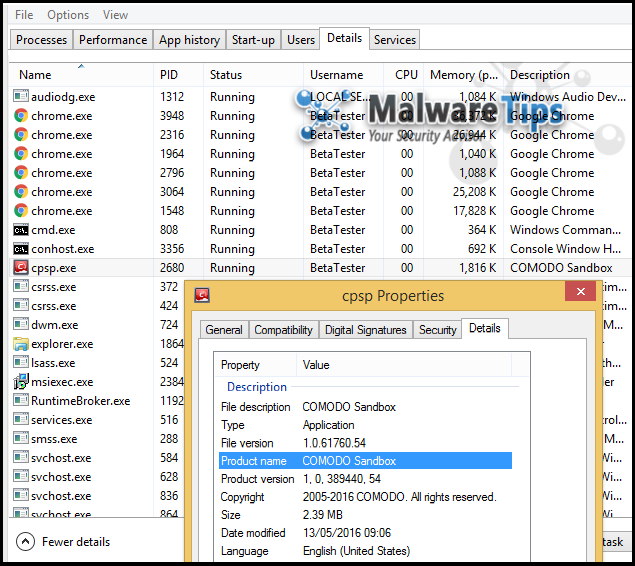The width and height of the screenshot is (635, 566).
Task: Click the smss.exe process icon
Action: 21,439
